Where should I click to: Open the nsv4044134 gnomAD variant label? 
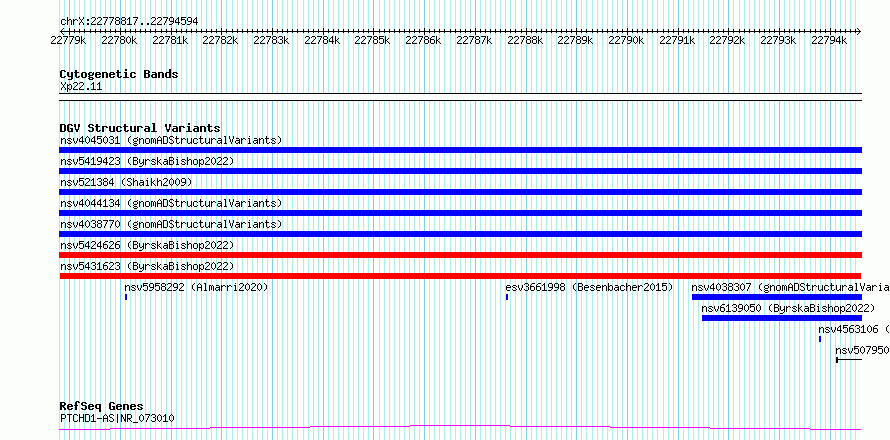click(x=171, y=203)
